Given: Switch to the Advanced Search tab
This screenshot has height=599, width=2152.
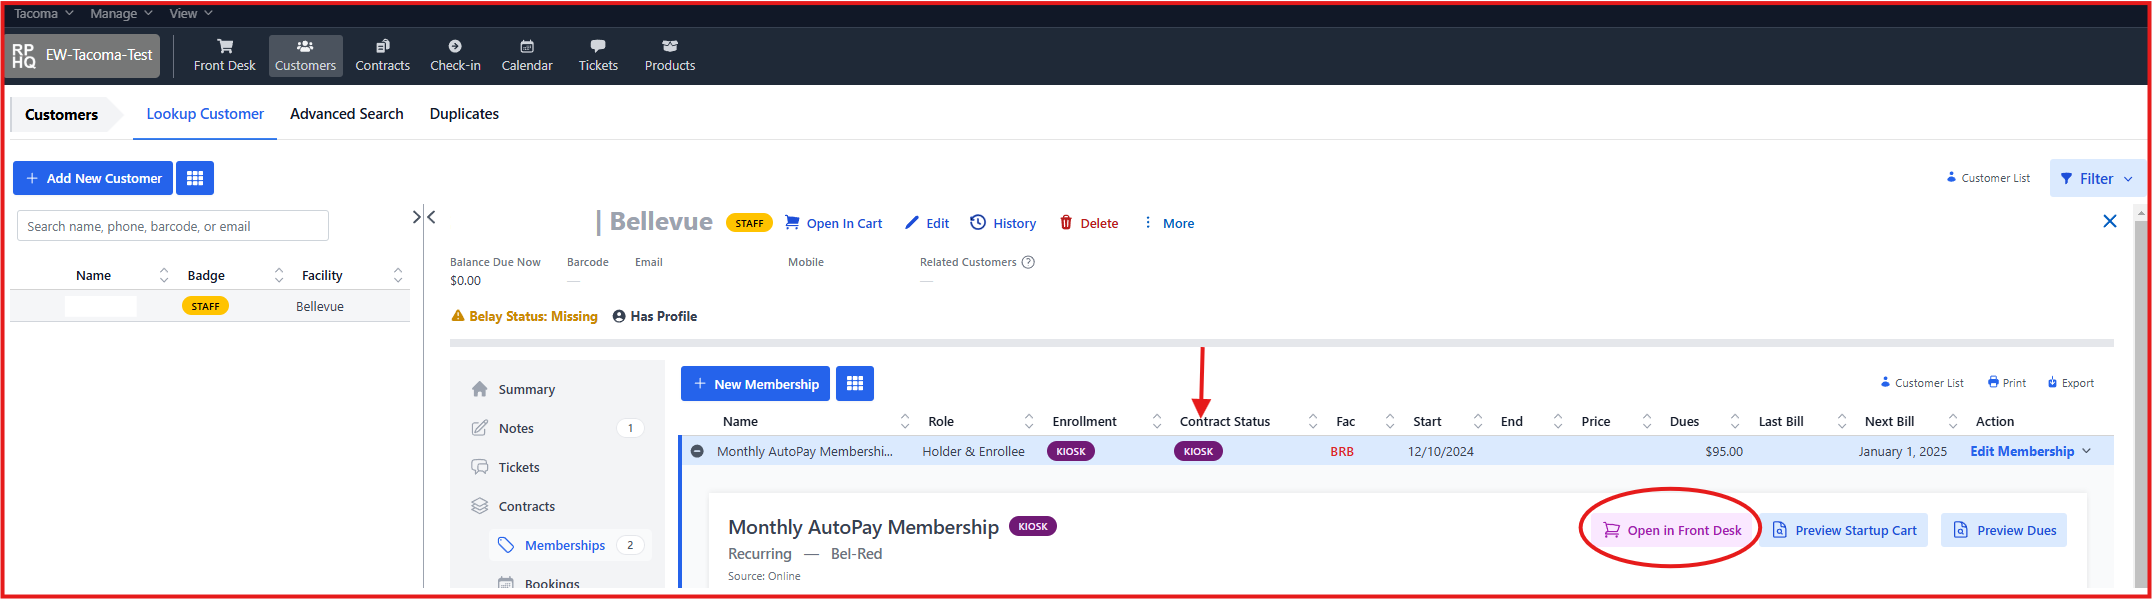Looking at the screenshot, I should pos(347,114).
